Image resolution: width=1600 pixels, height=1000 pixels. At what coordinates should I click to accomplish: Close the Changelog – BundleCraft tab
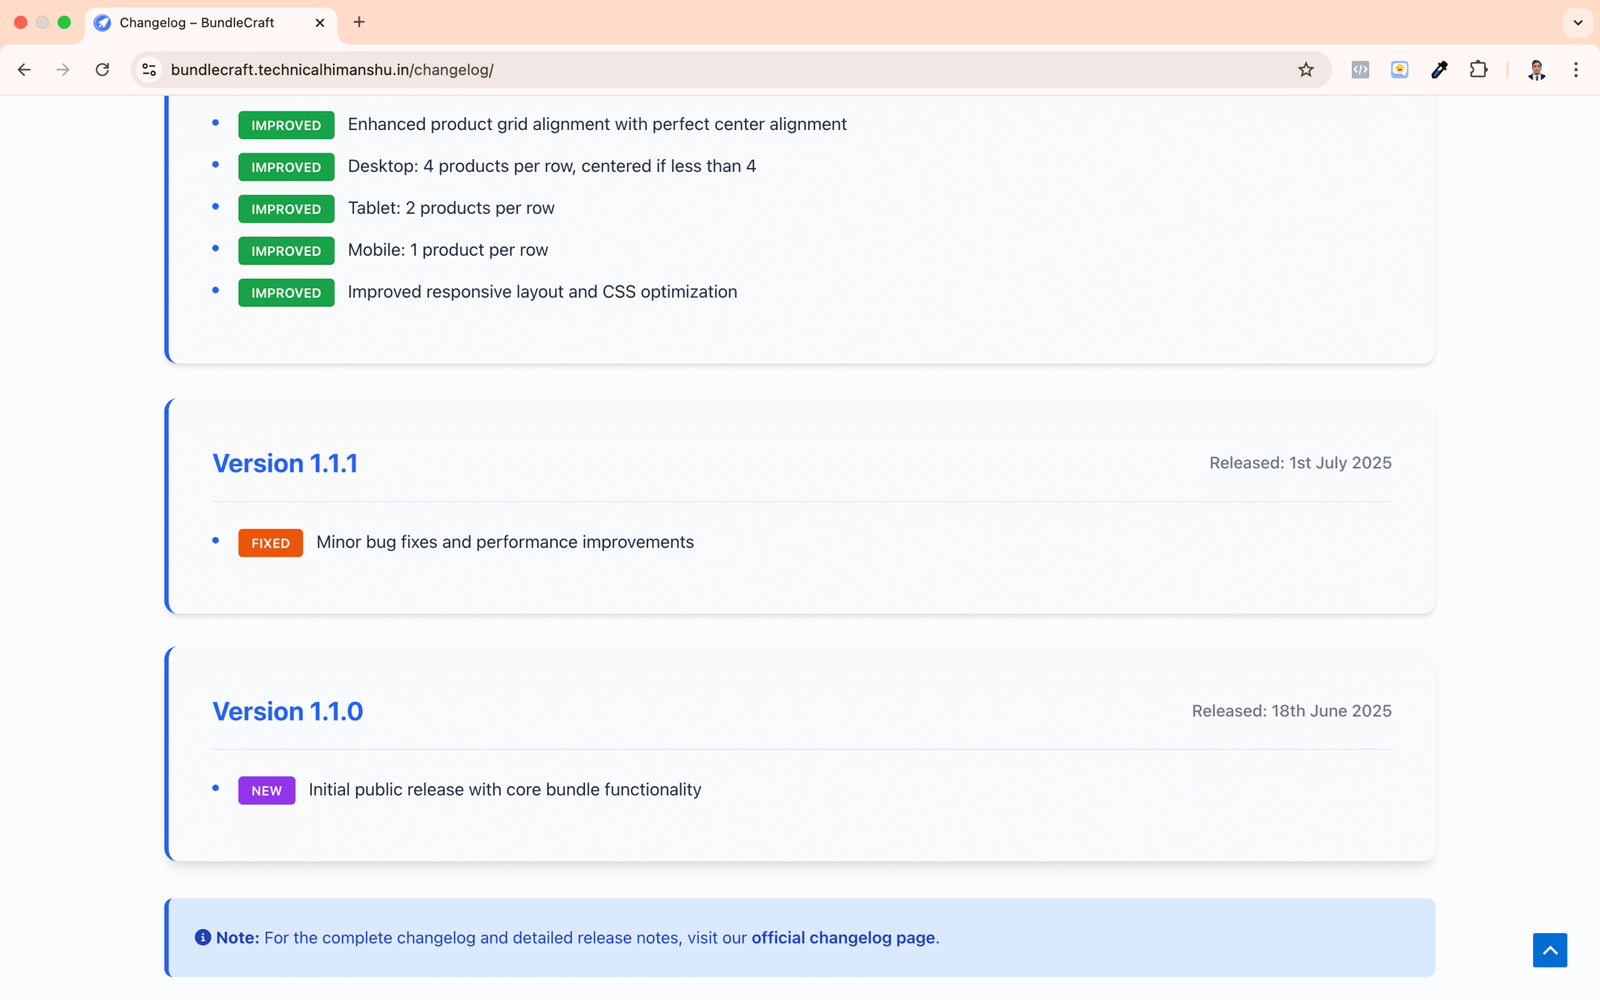pyautogui.click(x=320, y=22)
